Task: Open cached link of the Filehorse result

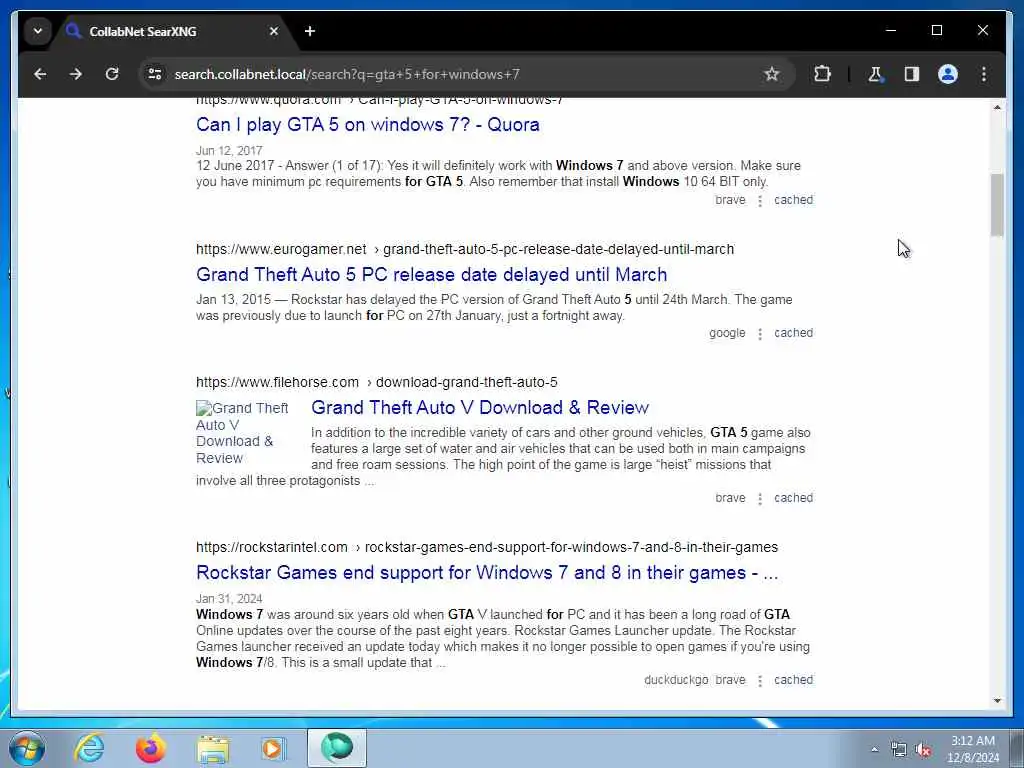Action: point(793,498)
